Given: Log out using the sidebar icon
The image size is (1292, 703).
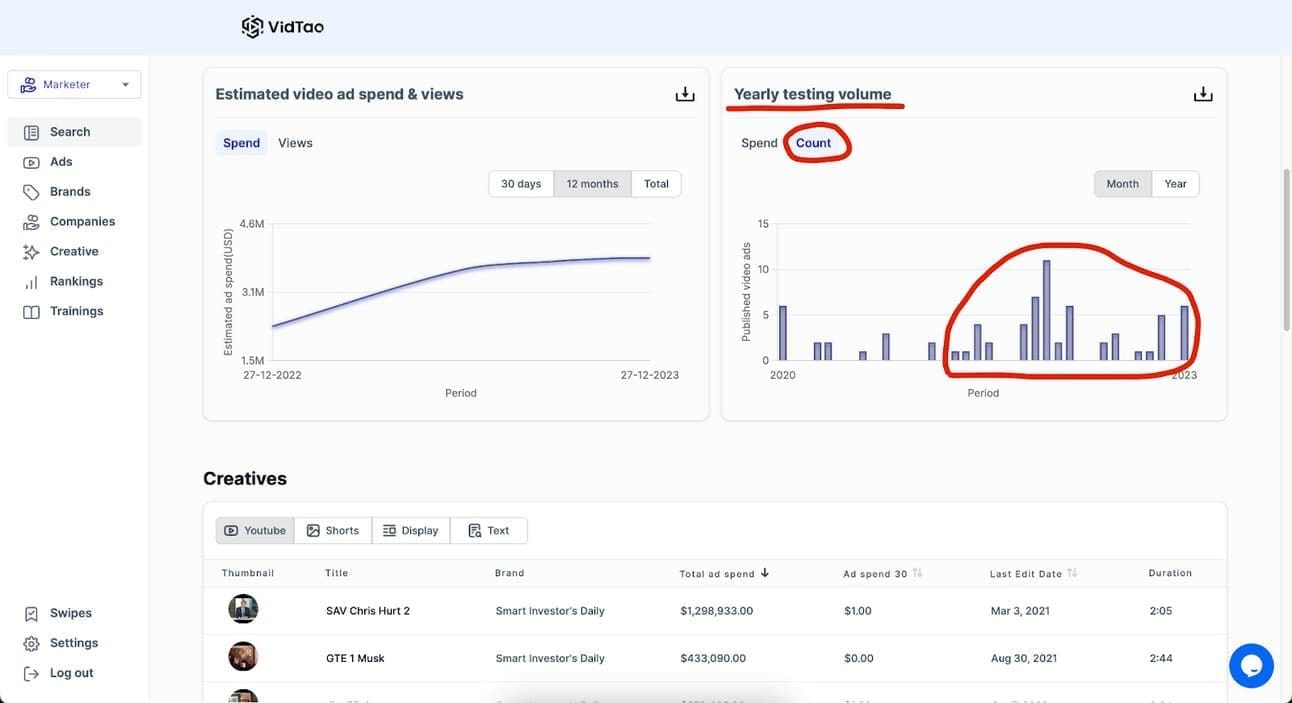Looking at the screenshot, I should click(x=32, y=673).
